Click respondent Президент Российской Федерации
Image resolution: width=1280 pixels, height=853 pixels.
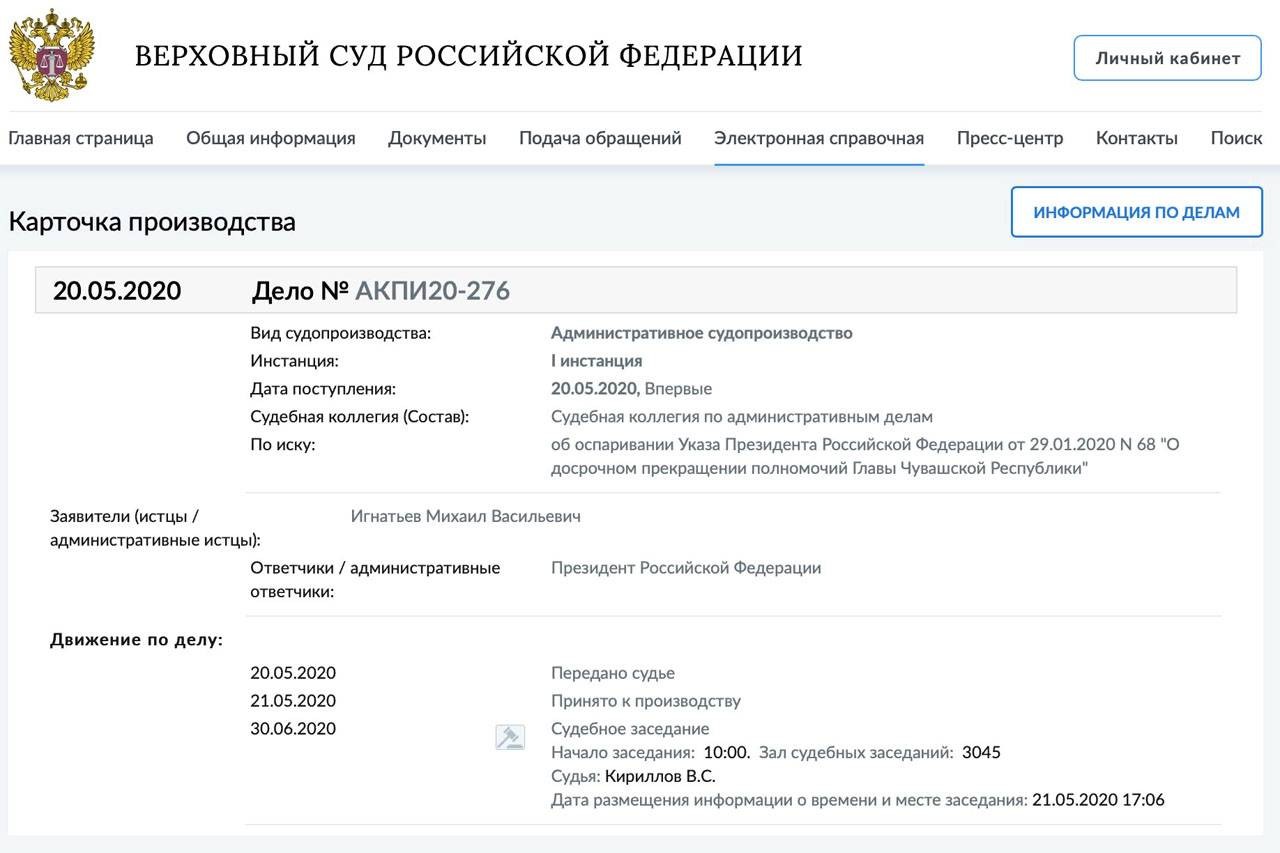[x=685, y=568]
